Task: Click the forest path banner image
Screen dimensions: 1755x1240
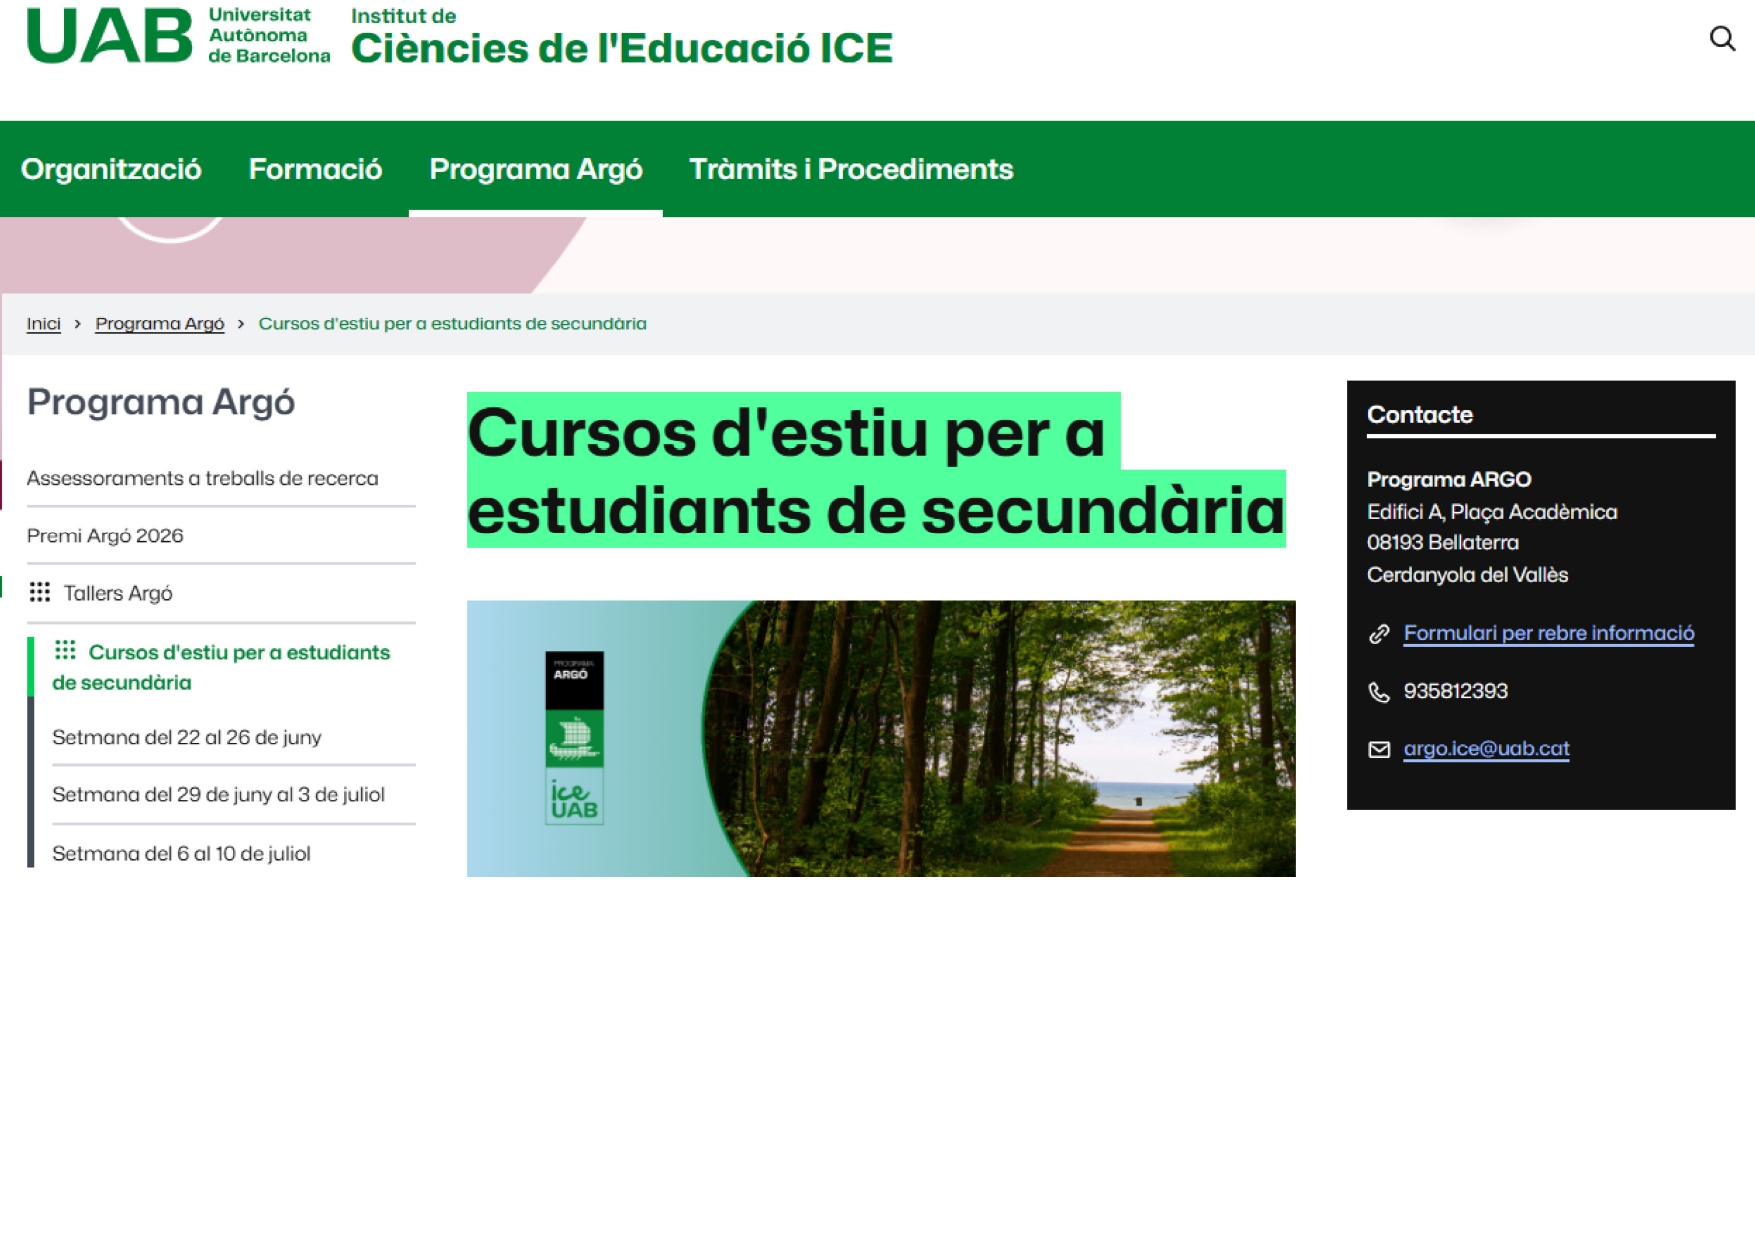Action: [1000, 739]
